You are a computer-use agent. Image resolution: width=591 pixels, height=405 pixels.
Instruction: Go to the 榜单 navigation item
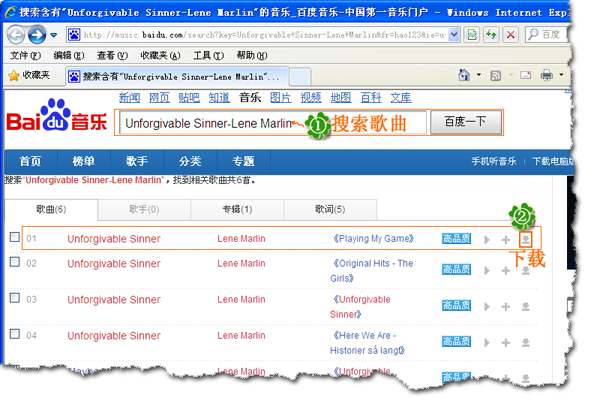click(84, 162)
